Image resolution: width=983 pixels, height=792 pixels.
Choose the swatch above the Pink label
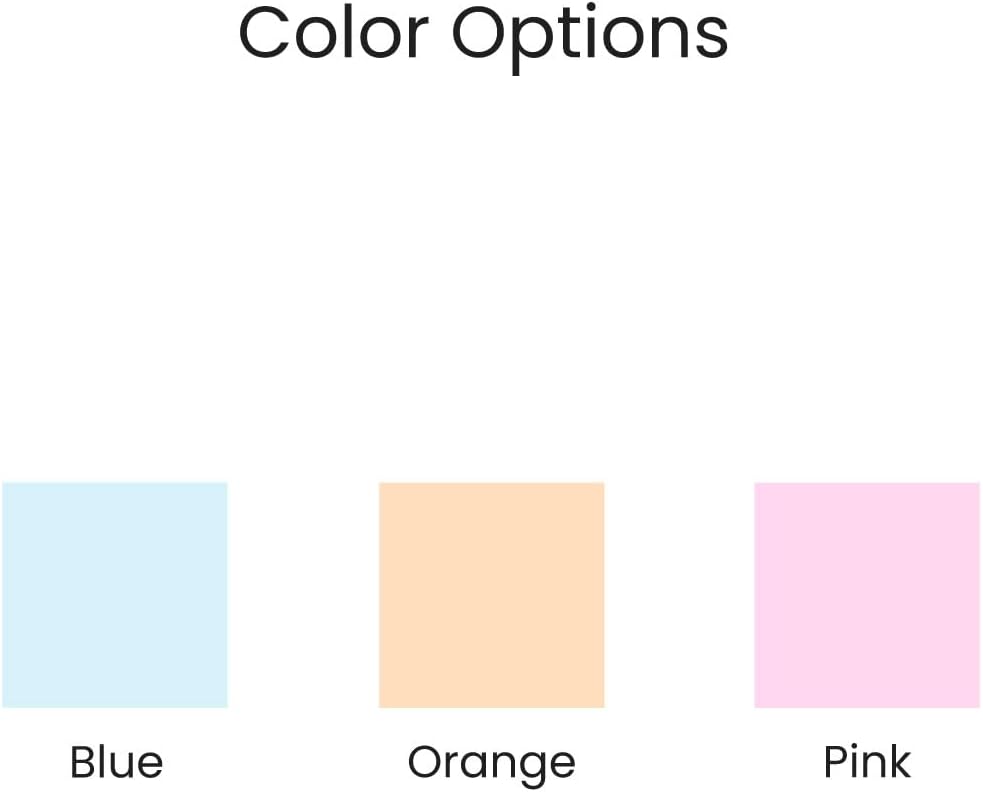click(866, 594)
